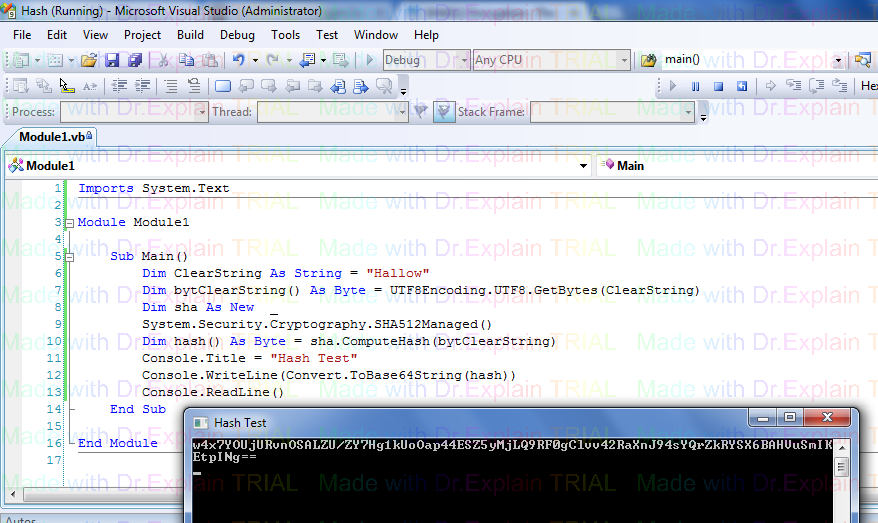This screenshot has height=523, width=878.
Task: Click the Uncomment Selected Lines icon
Action: (x=194, y=86)
